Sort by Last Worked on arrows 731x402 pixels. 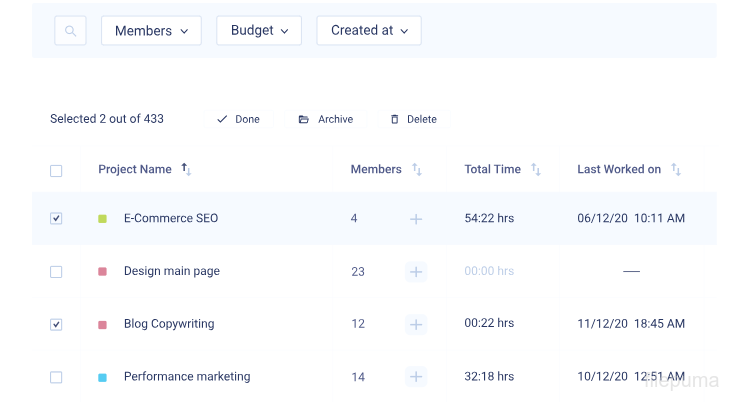point(676,170)
